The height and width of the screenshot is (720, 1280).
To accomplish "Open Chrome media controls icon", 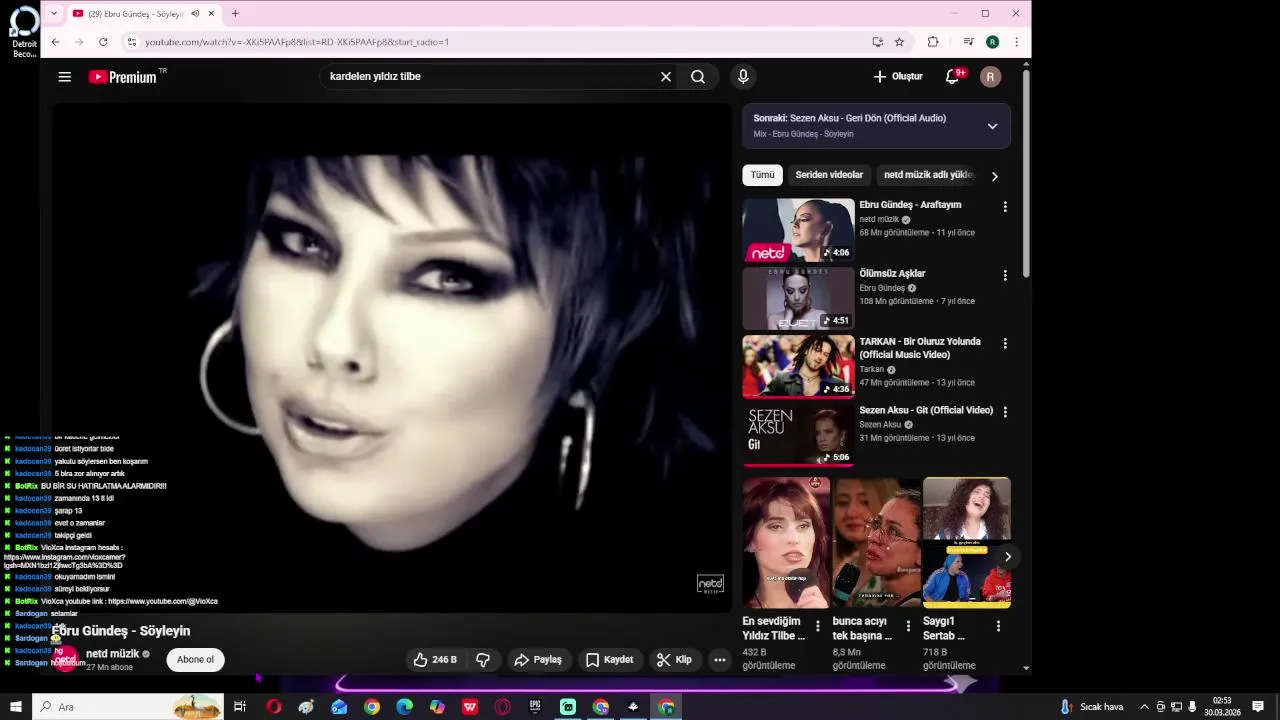I will pyautogui.click(x=968, y=42).
